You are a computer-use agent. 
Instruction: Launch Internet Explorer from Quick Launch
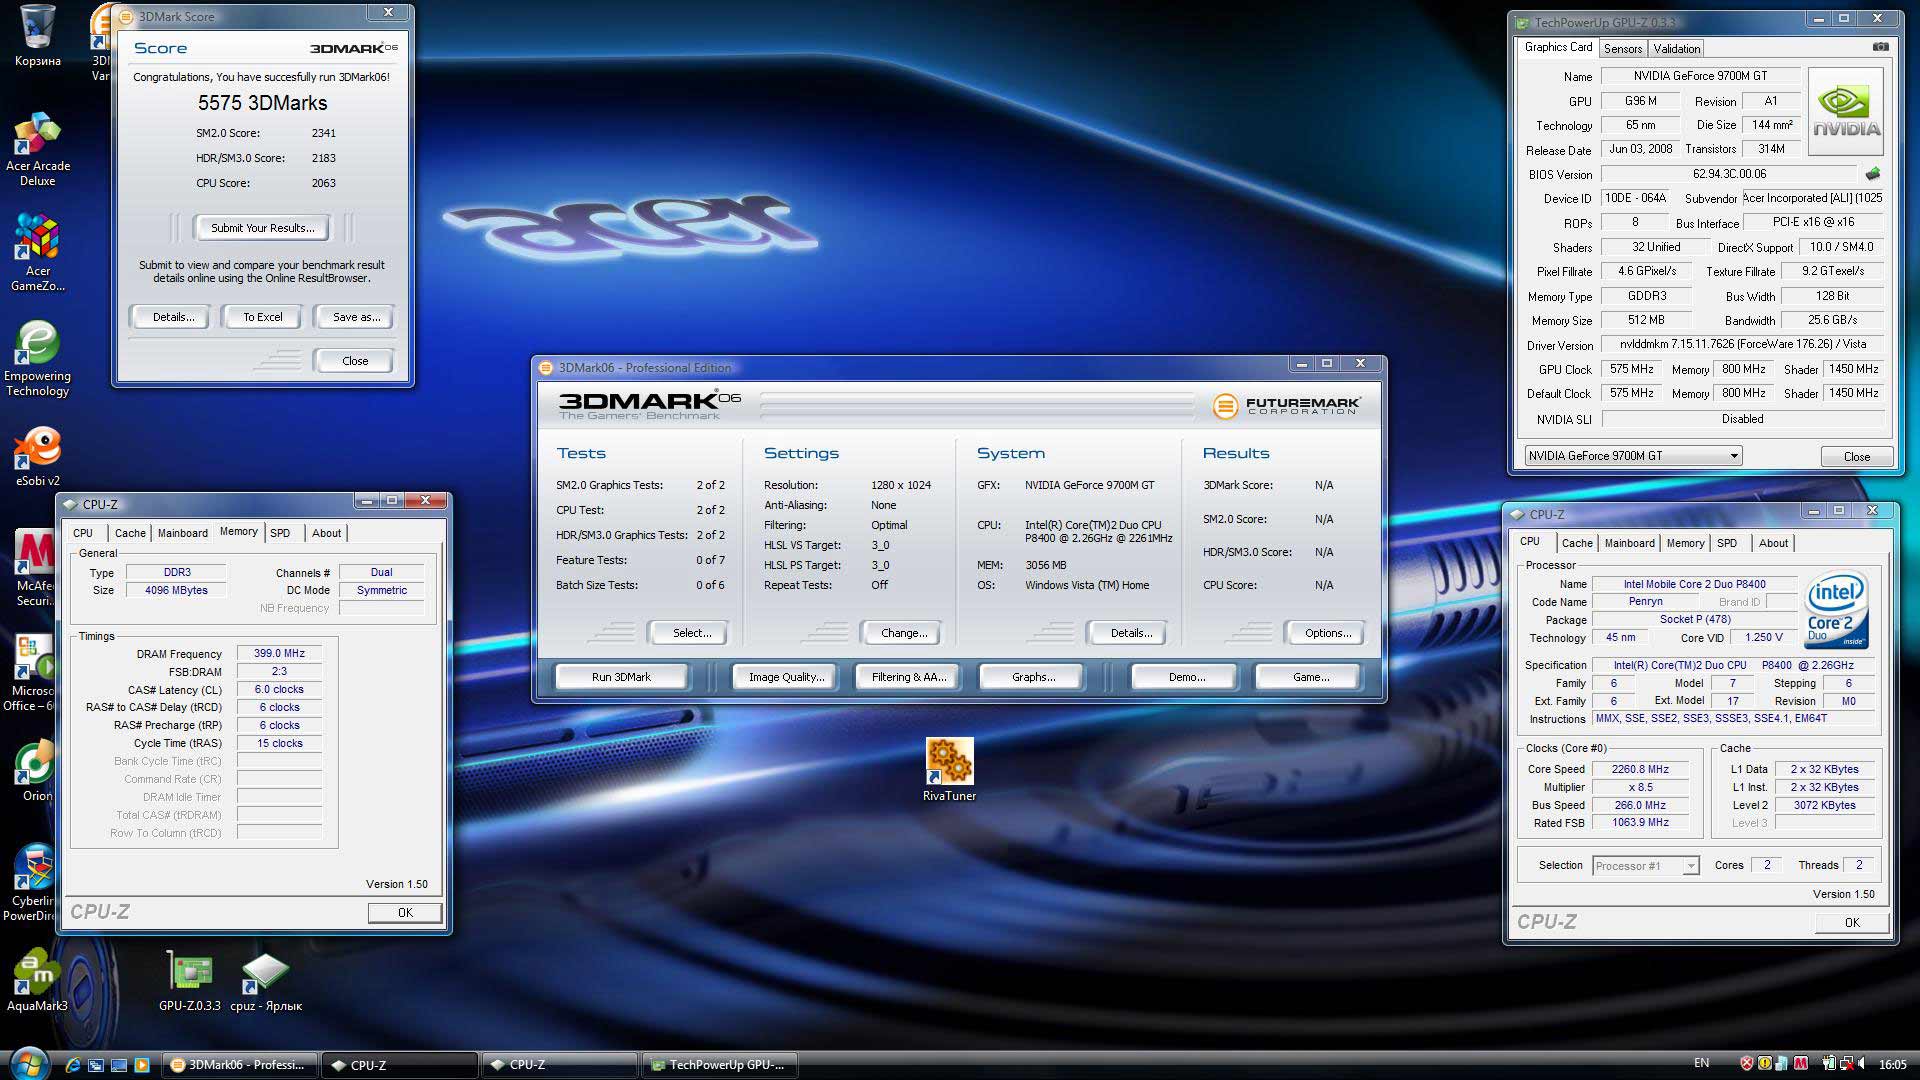(72, 1065)
